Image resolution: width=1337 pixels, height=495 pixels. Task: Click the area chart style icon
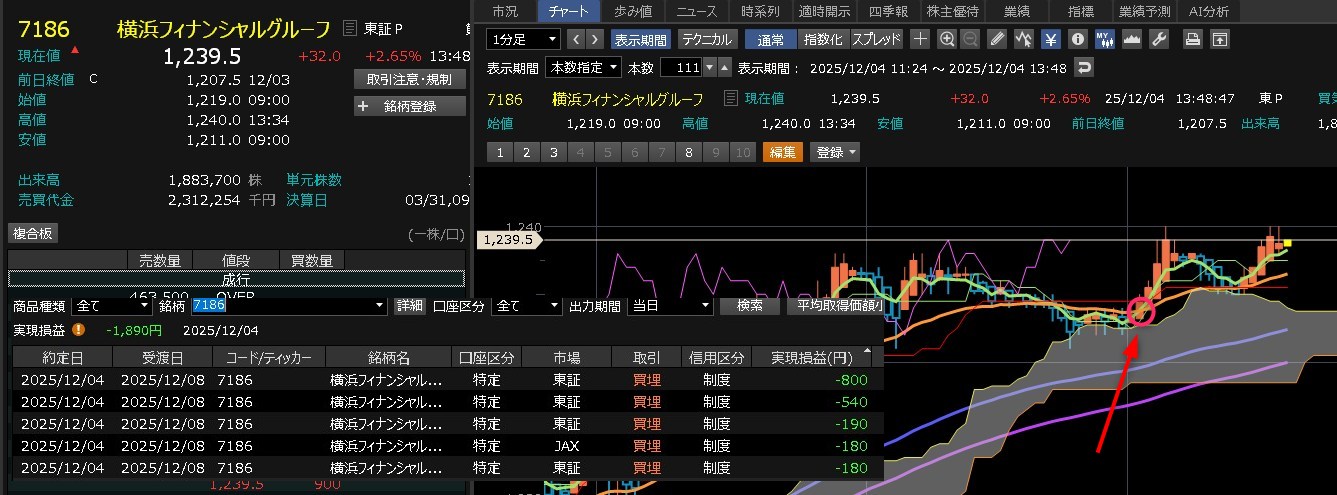(1132, 39)
